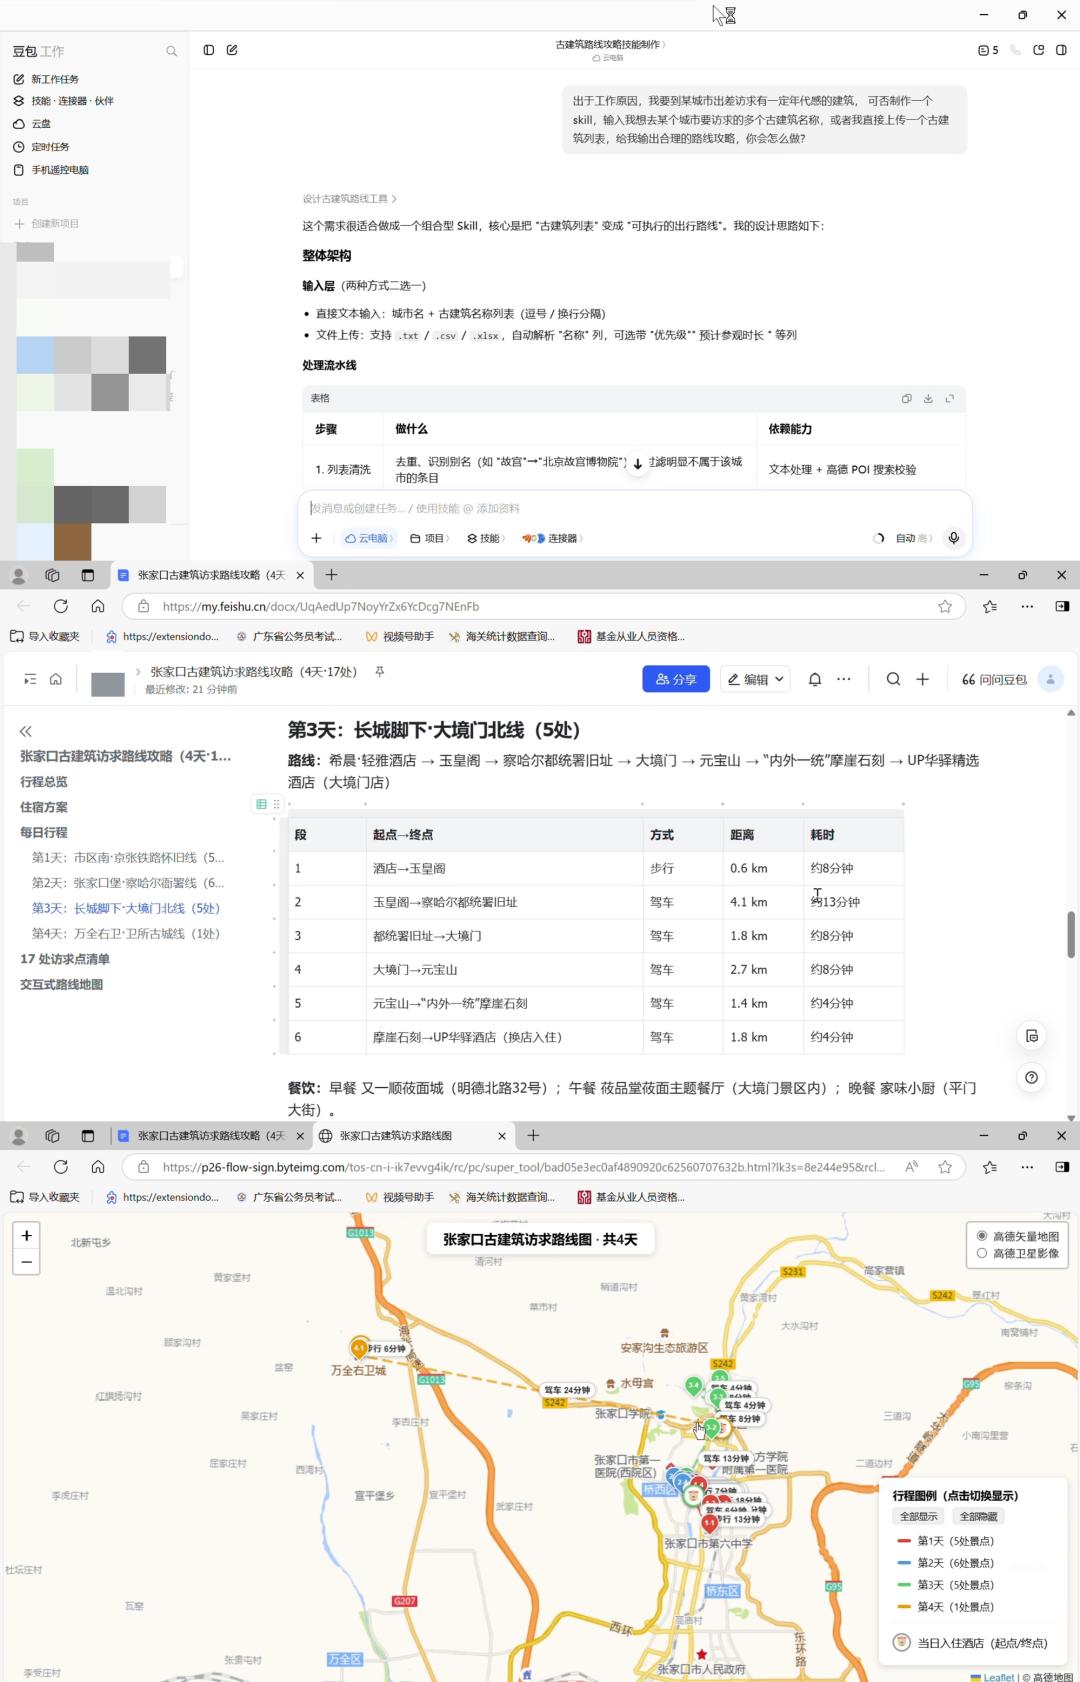1080x1682 pixels.
Task: Open a new tab in Feishu browser window
Action: 331,575
